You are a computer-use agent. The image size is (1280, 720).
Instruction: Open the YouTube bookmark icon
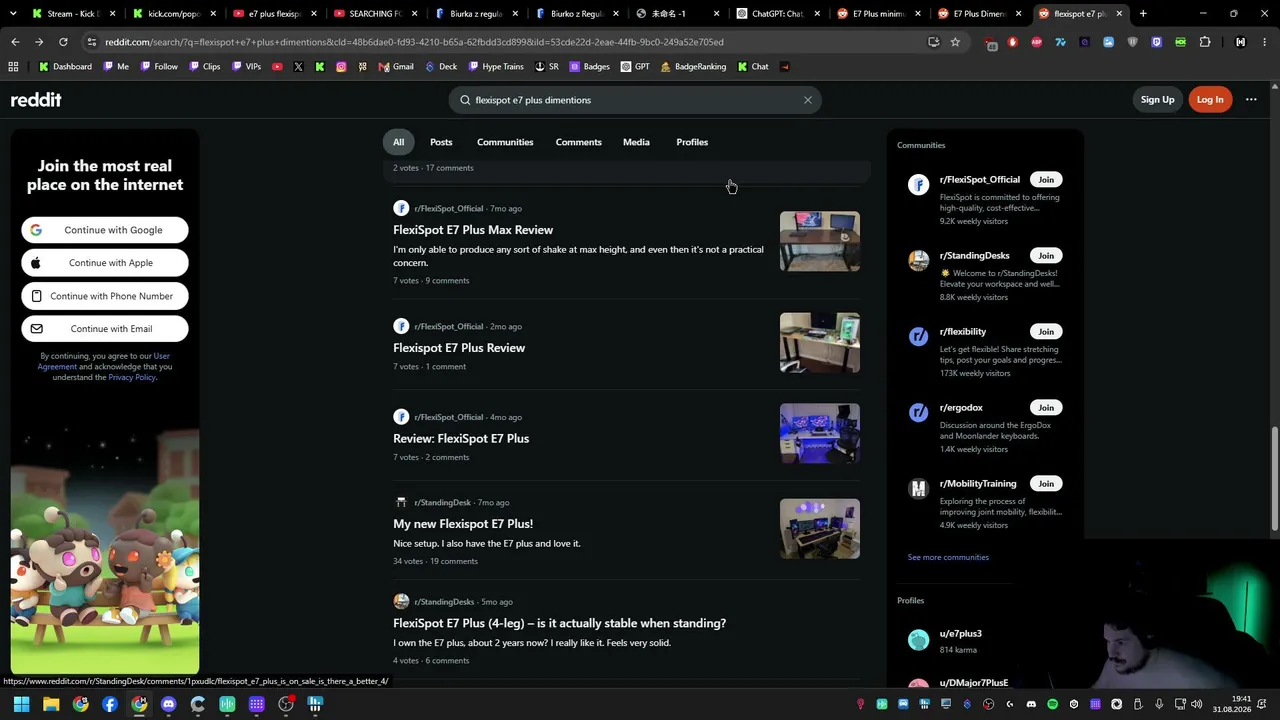[277, 67]
